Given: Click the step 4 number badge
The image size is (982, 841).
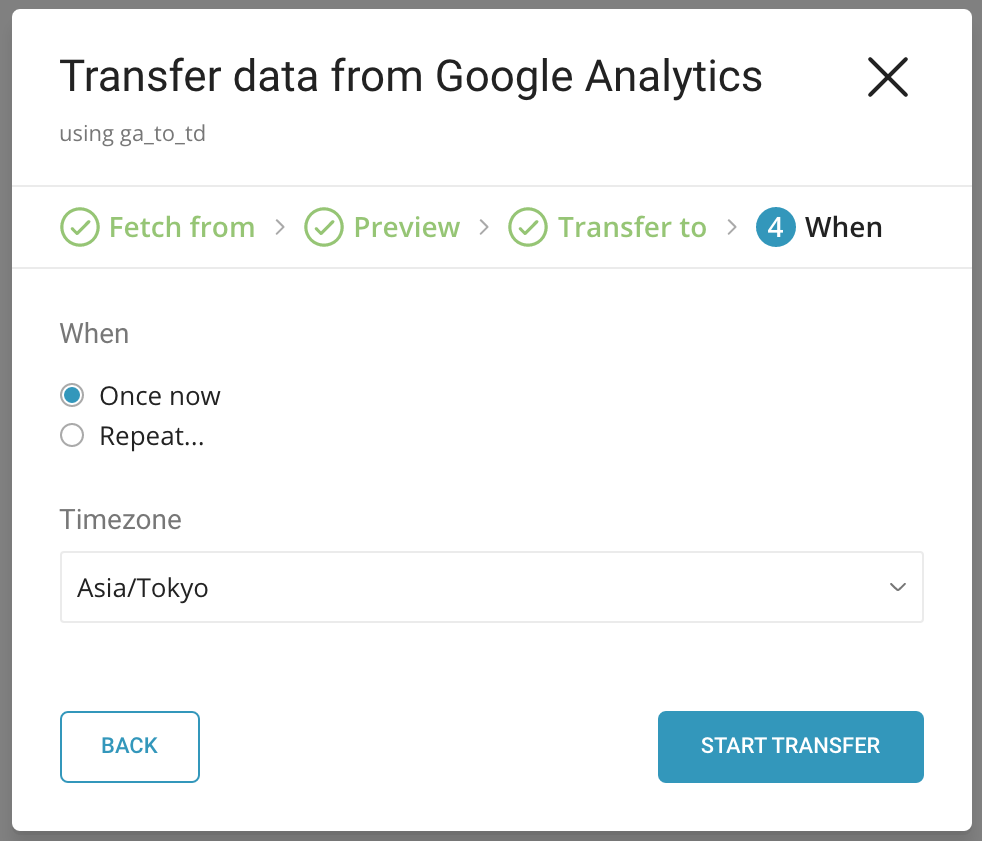Looking at the screenshot, I should coord(776,228).
